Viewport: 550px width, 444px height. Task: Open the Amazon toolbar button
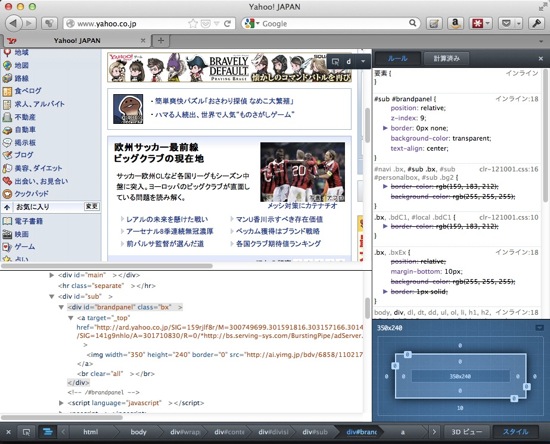456,23
